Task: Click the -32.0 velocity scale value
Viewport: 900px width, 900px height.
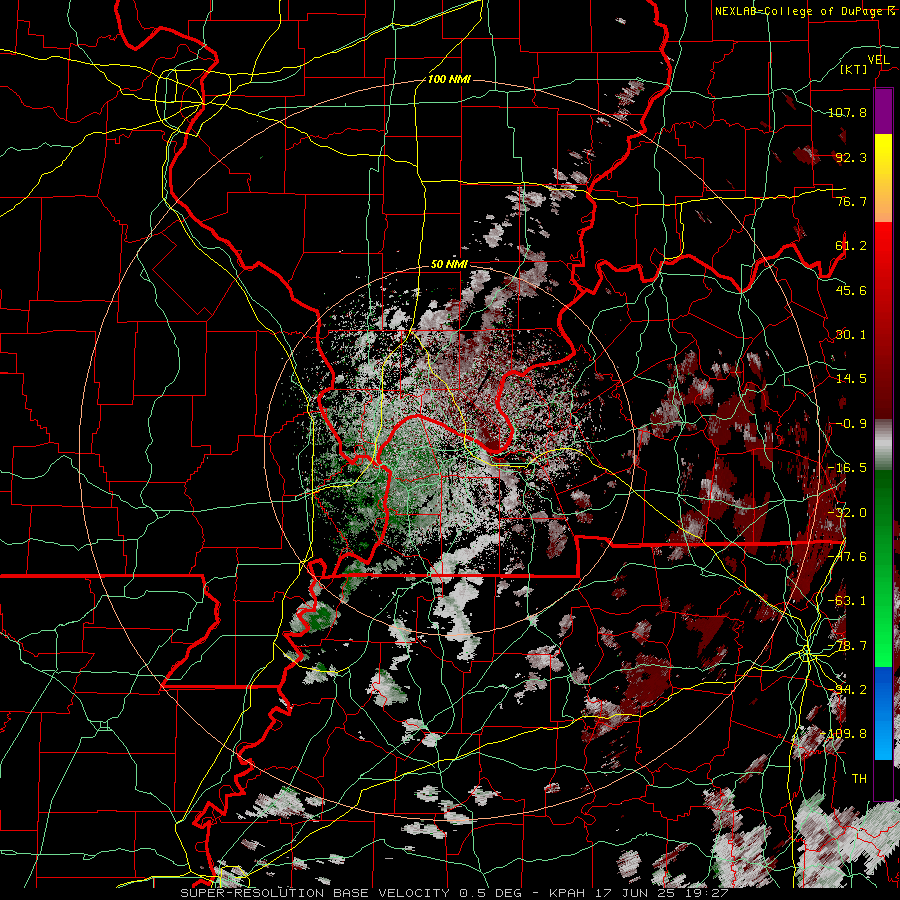Action: [x=847, y=513]
